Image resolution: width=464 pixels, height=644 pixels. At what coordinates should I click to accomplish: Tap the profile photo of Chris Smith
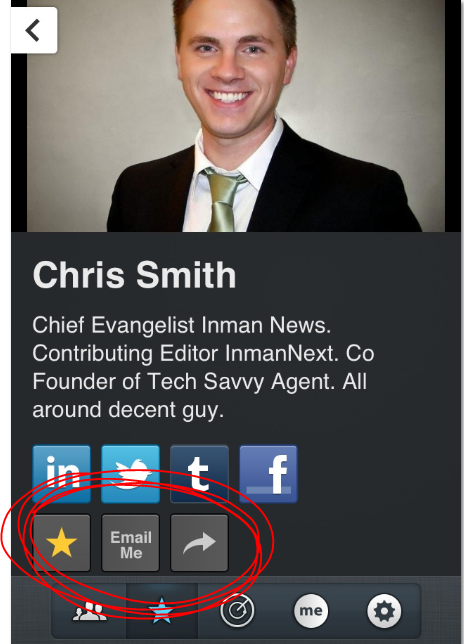(236, 116)
